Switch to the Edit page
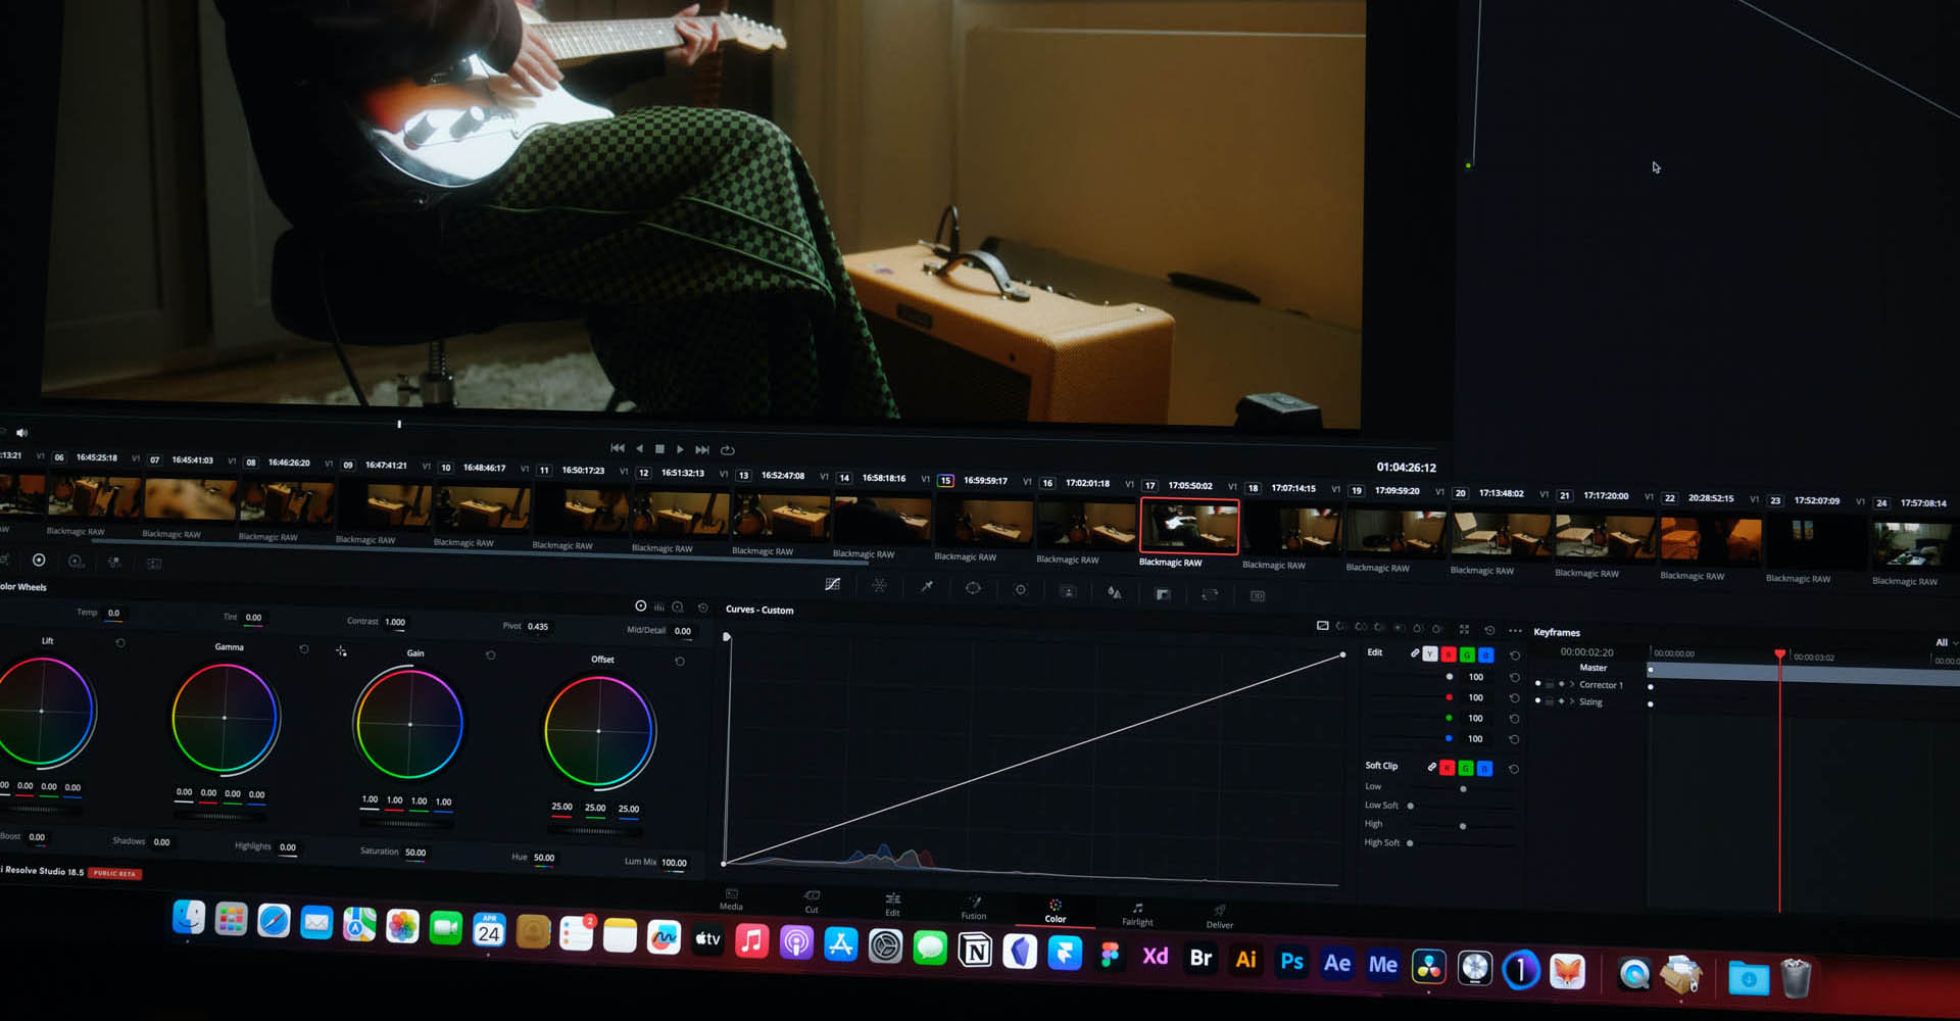Screen dimensions: 1960x1021 click(x=892, y=905)
